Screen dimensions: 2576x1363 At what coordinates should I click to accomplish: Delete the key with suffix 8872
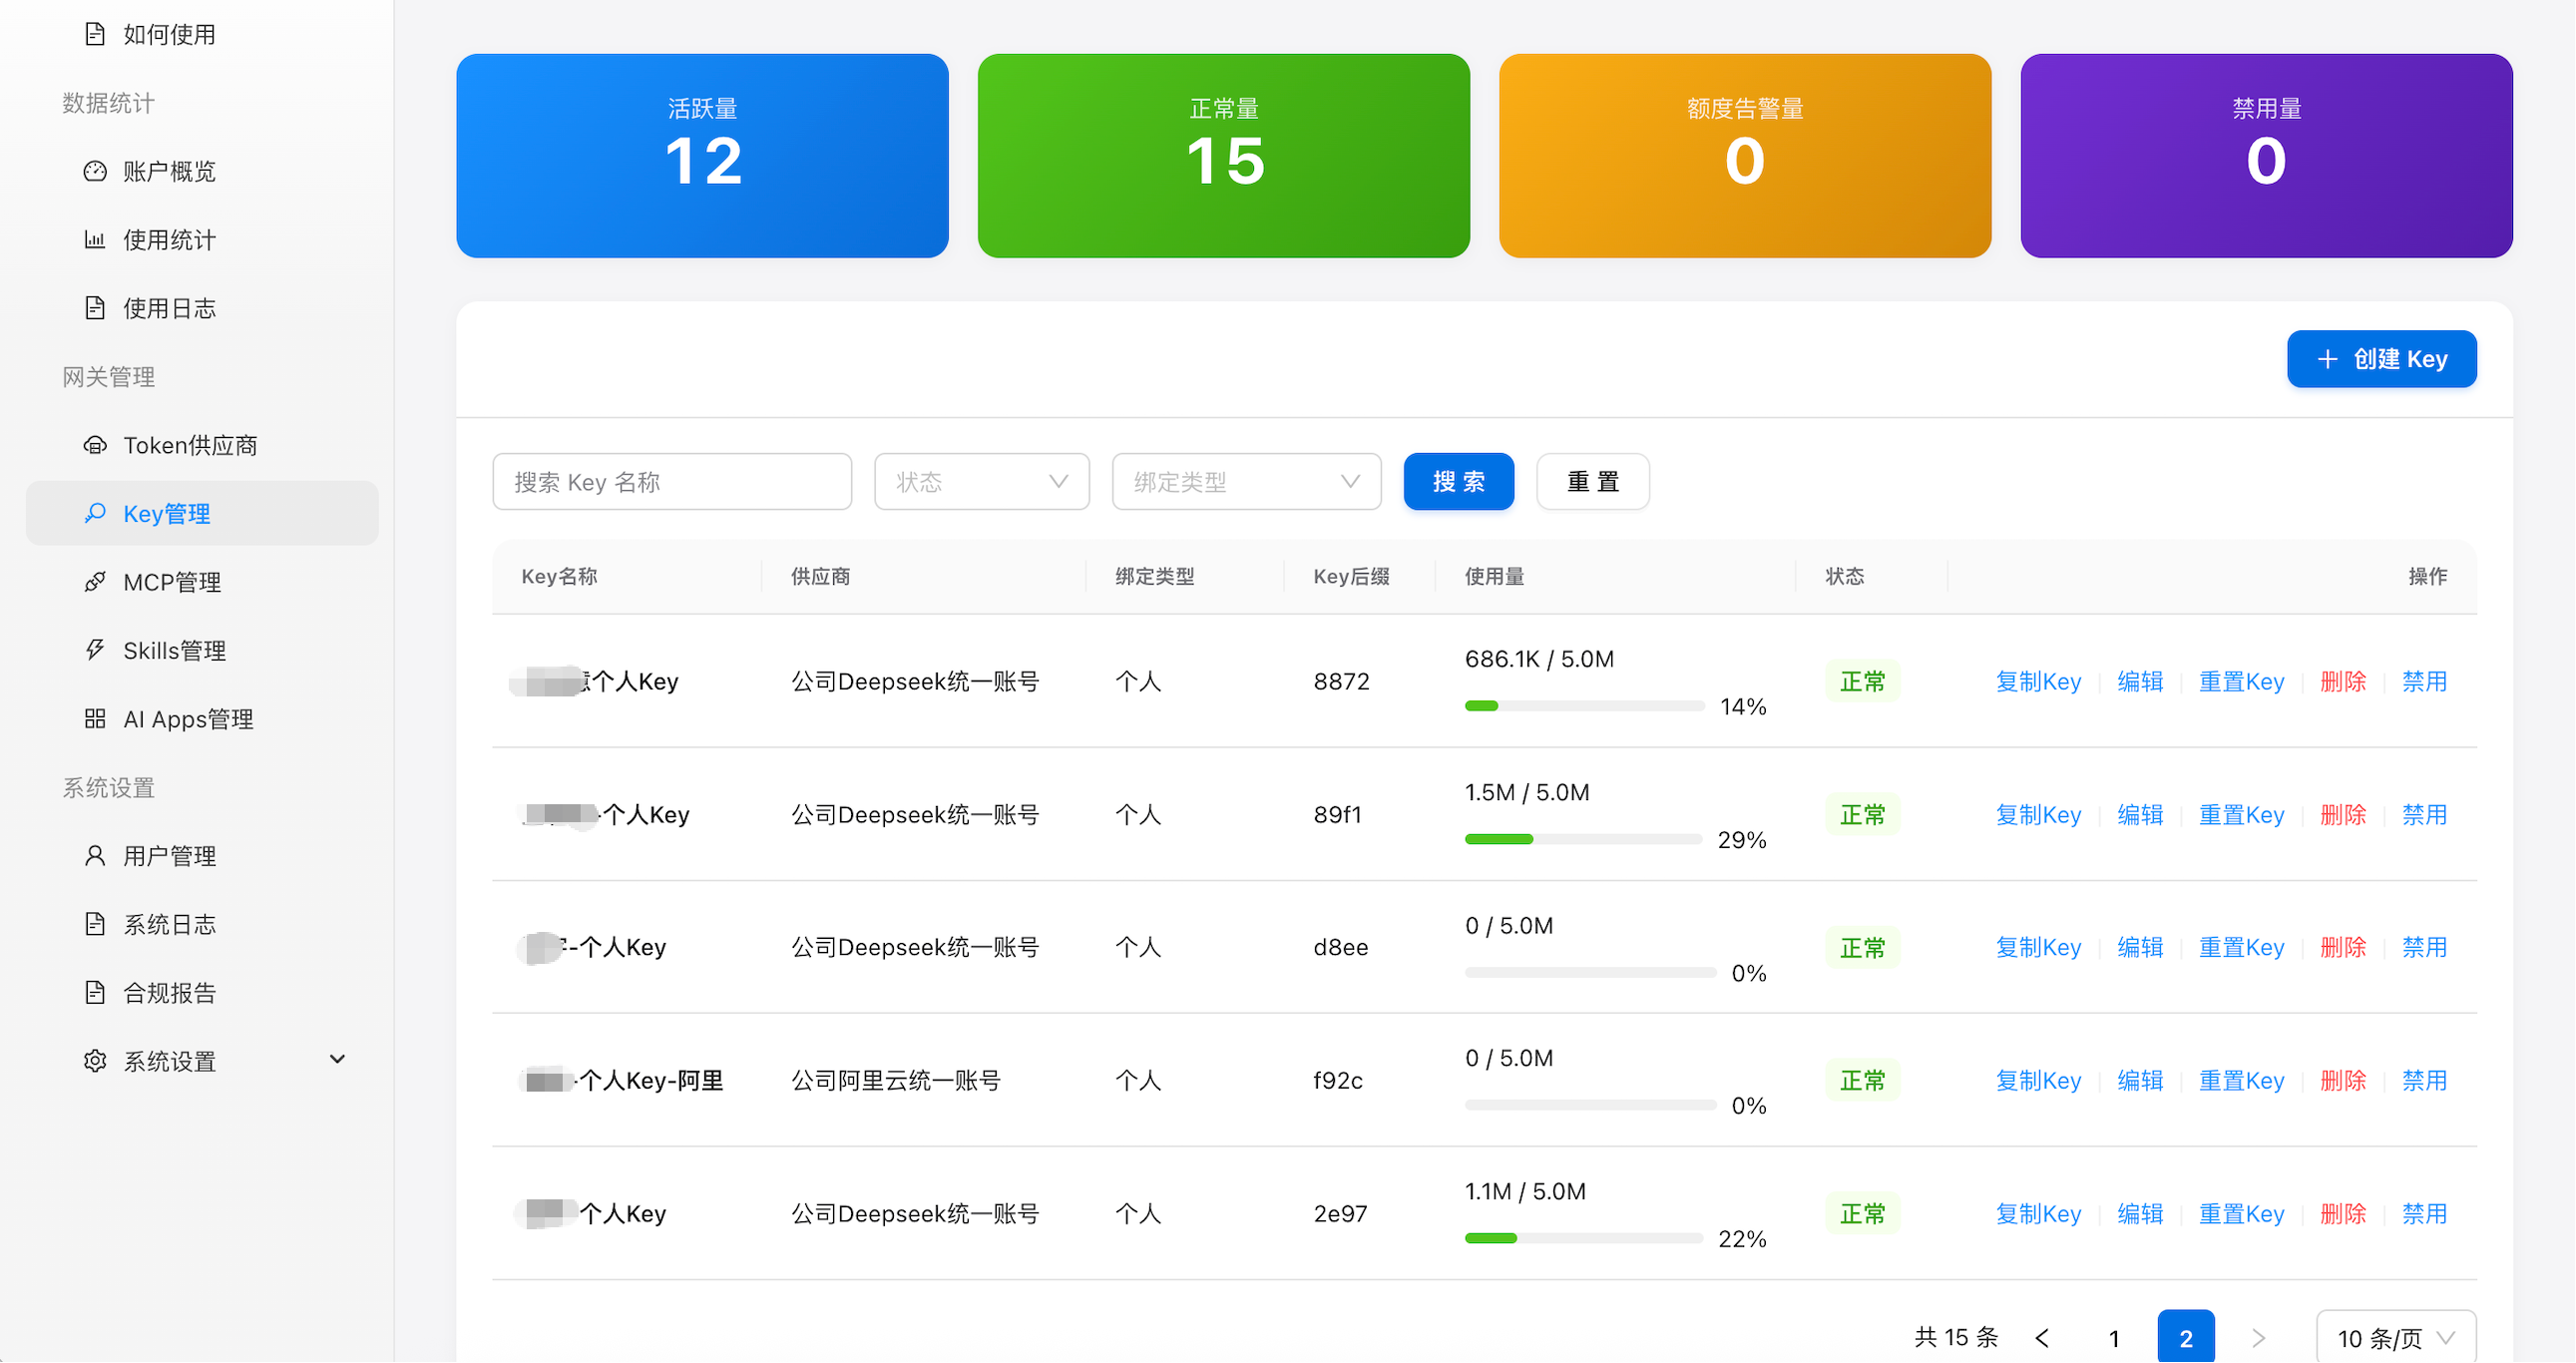pyautogui.click(x=2343, y=682)
